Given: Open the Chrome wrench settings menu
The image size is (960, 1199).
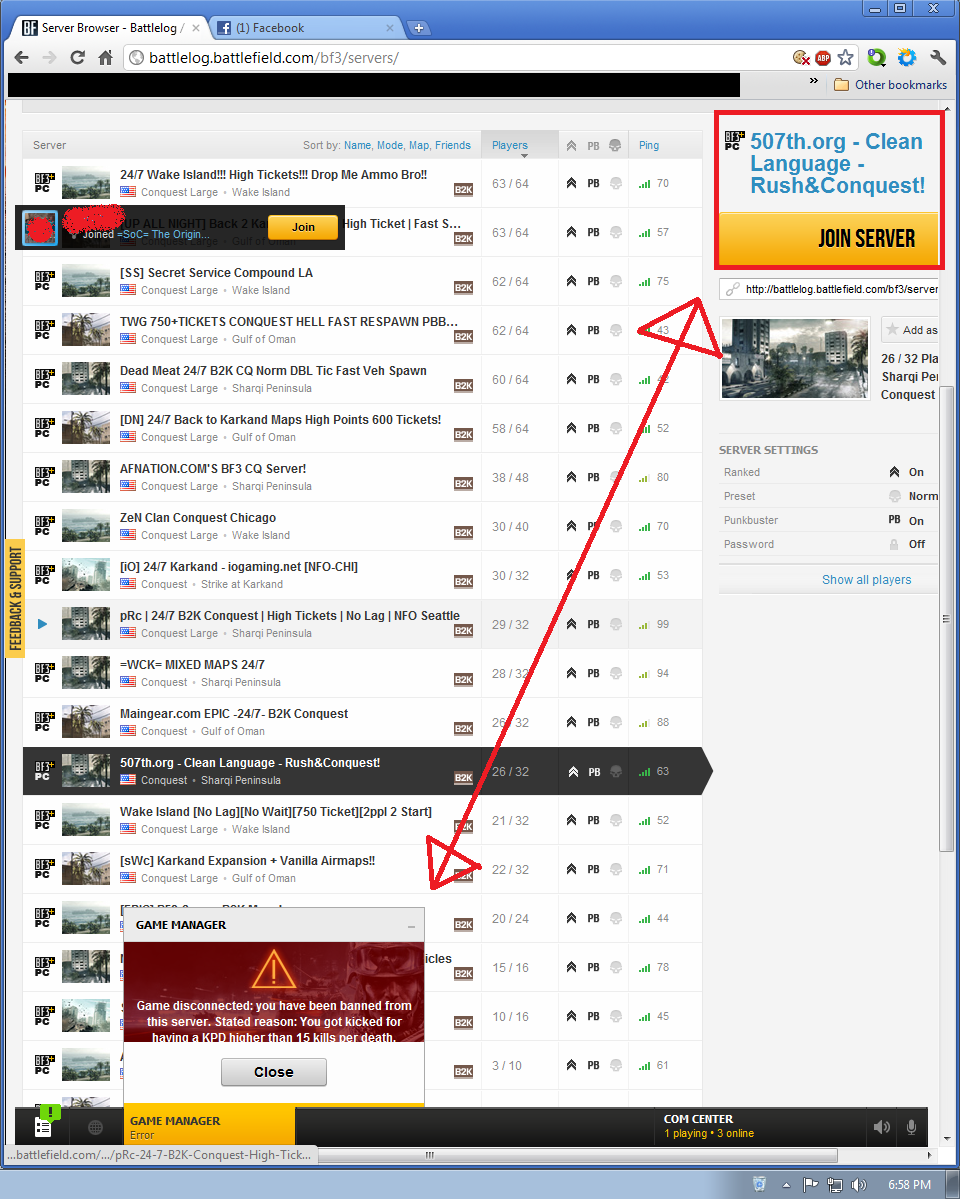Looking at the screenshot, I should click(x=938, y=57).
